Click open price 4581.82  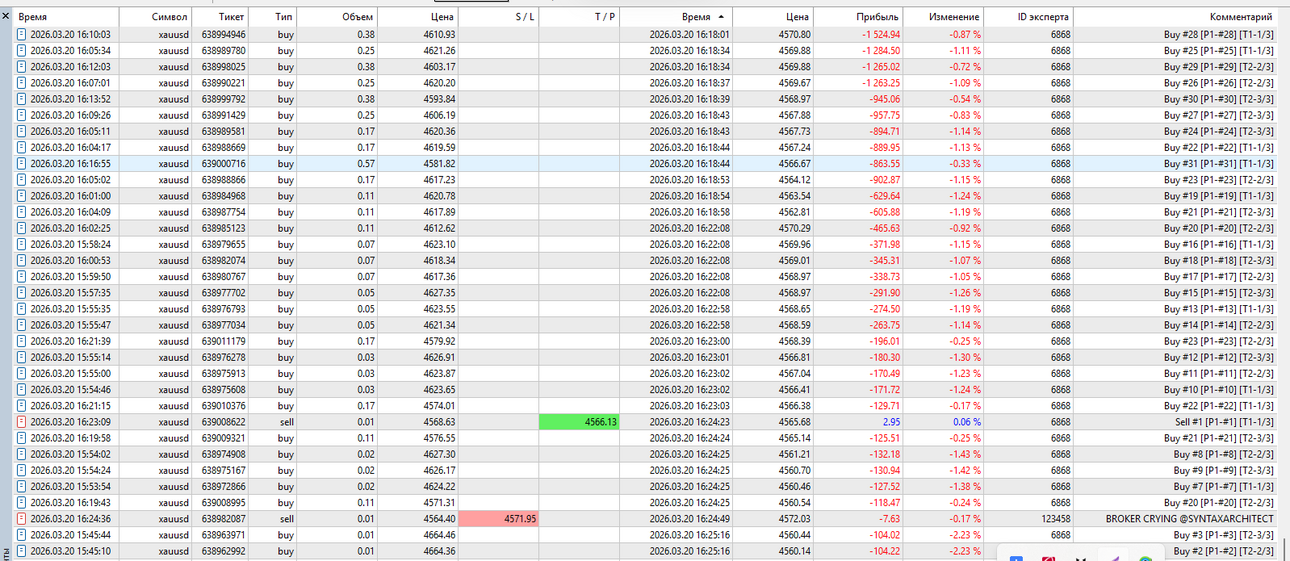(x=439, y=164)
